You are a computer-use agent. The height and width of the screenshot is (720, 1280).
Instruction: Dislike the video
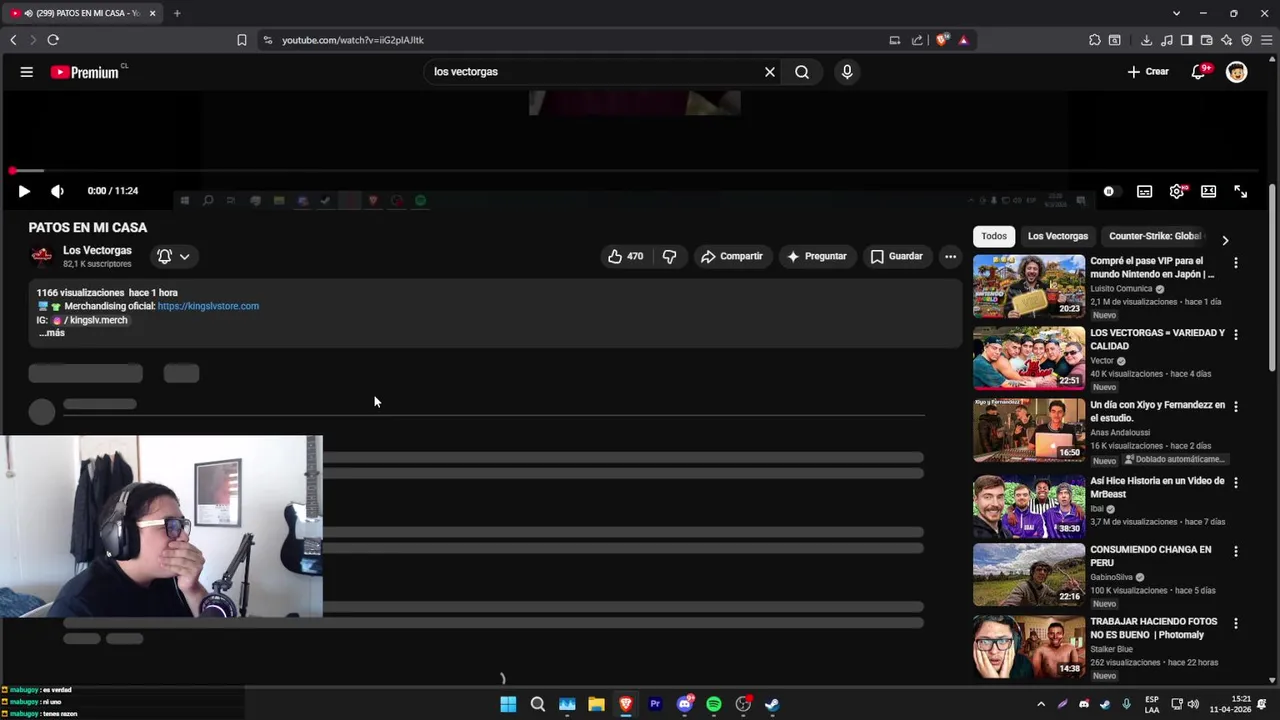tap(669, 257)
